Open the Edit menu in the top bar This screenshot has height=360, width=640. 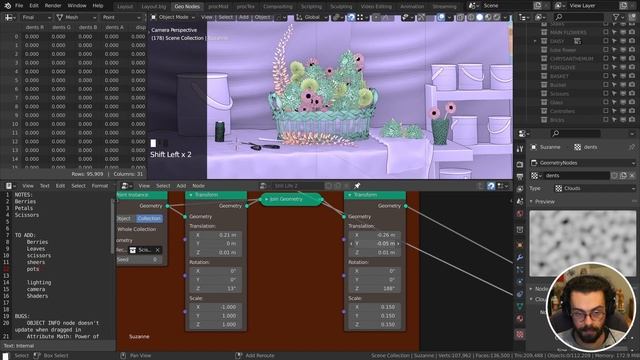[x=34, y=6]
